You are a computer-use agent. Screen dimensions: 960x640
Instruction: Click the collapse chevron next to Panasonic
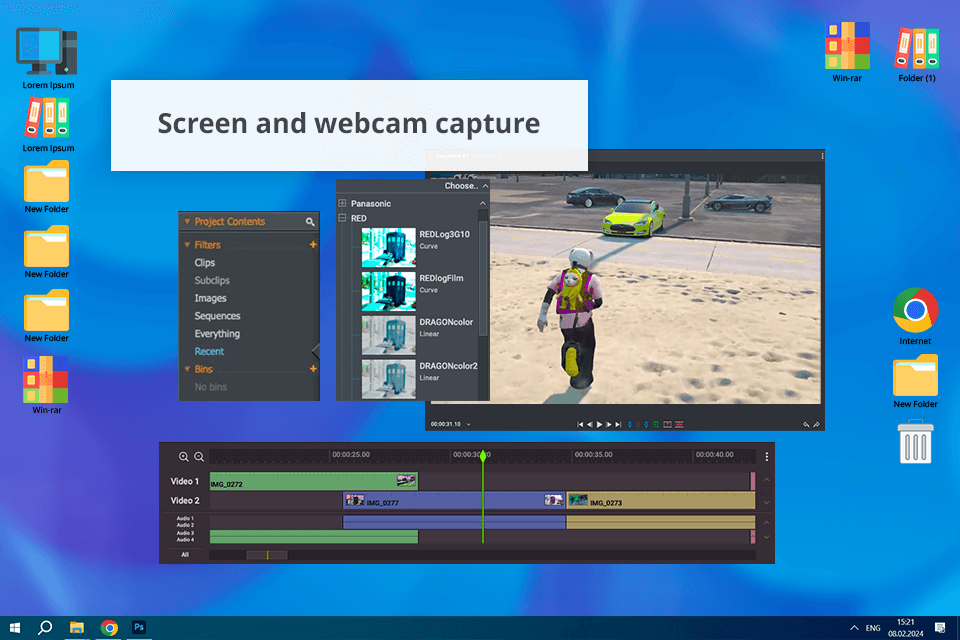[482, 203]
